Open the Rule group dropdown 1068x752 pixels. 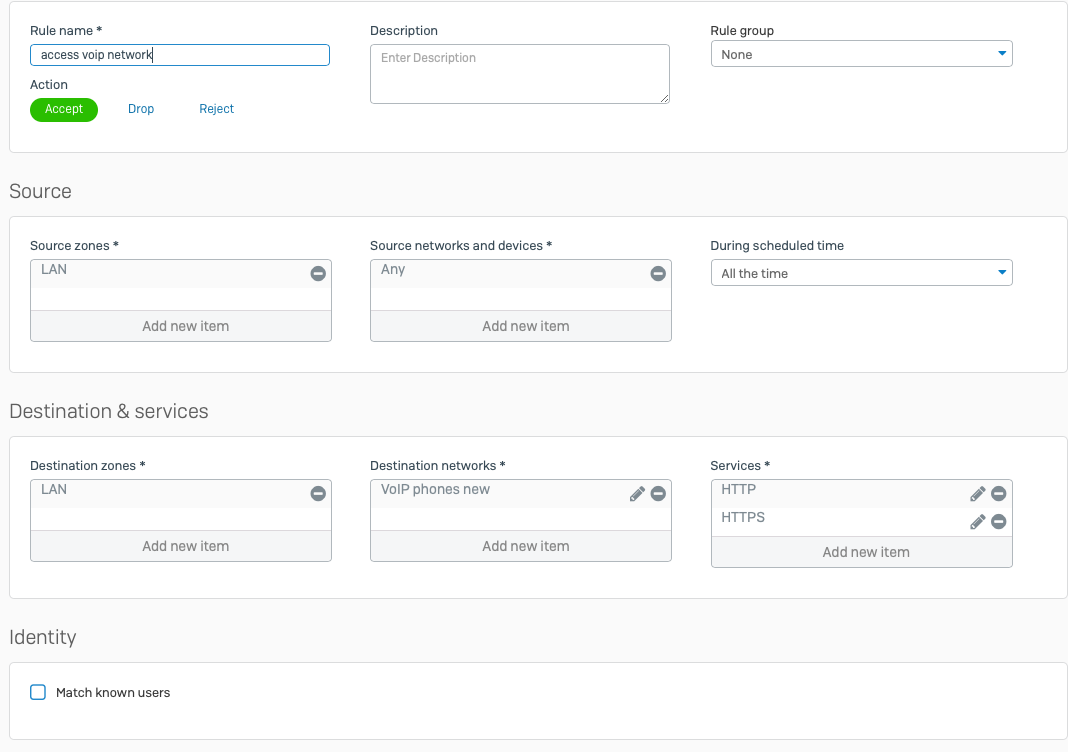tap(861, 54)
